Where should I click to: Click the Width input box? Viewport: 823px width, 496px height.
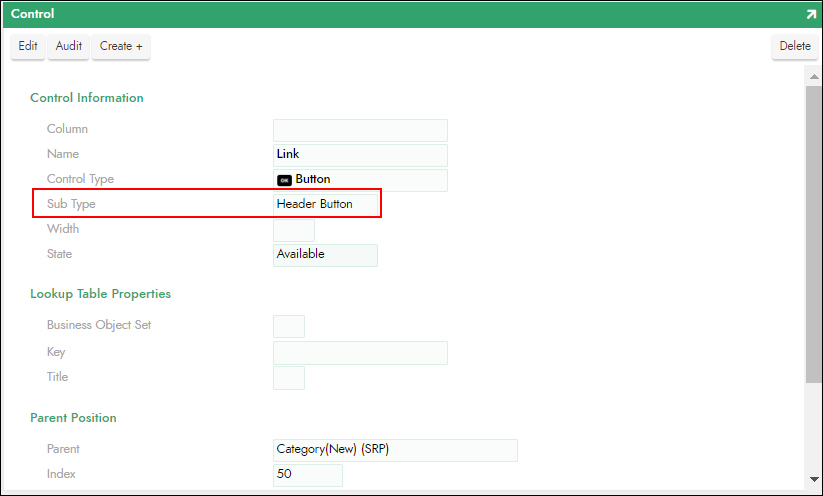click(x=293, y=230)
